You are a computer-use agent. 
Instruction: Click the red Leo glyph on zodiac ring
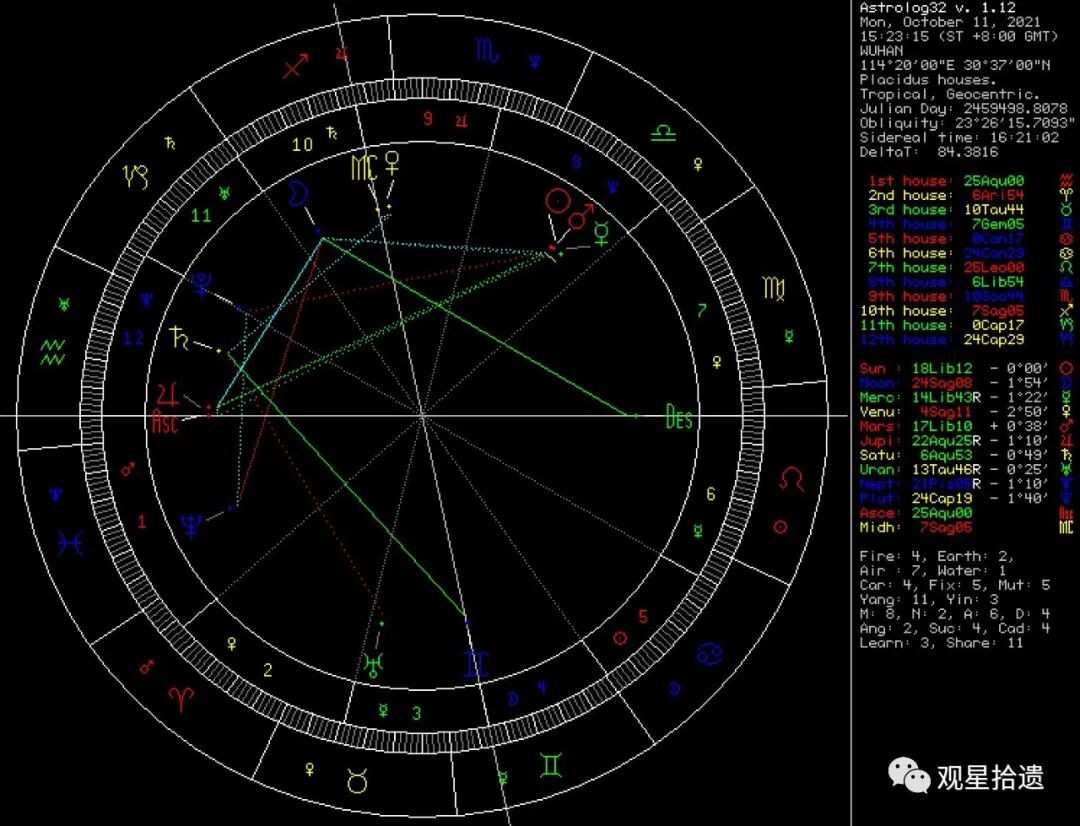(791, 478)
